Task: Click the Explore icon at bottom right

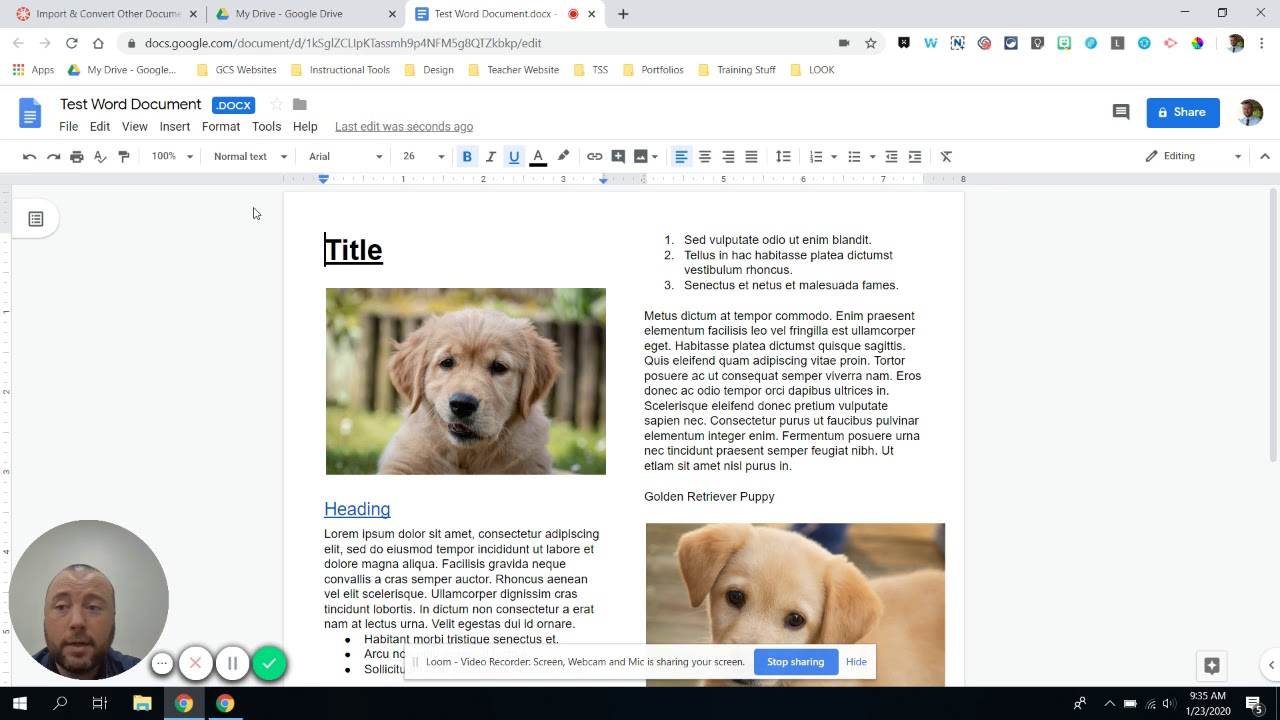Action: pyautogui.click(x=1211, y=665)
